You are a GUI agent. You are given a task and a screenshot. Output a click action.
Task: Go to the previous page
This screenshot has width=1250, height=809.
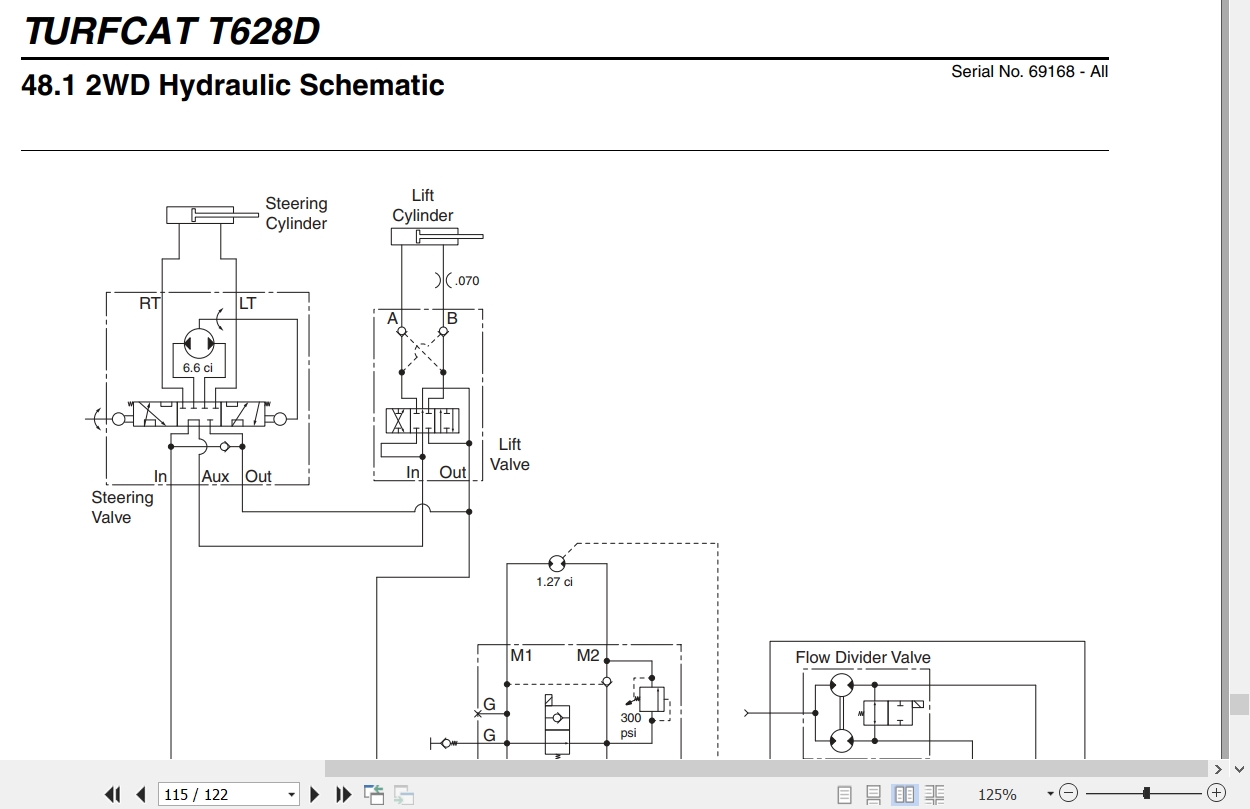click(x=141, y=795)
